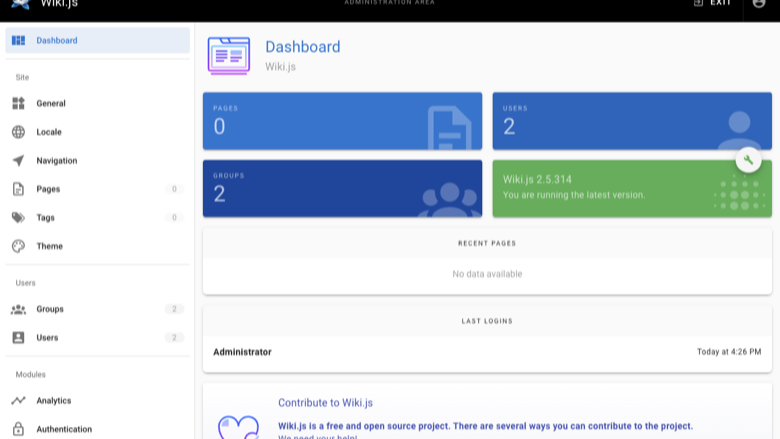The width and height of the screenshot is (780, 439).
Task: Click the EXIT button in the header
Action: click(x=713, y=3)
